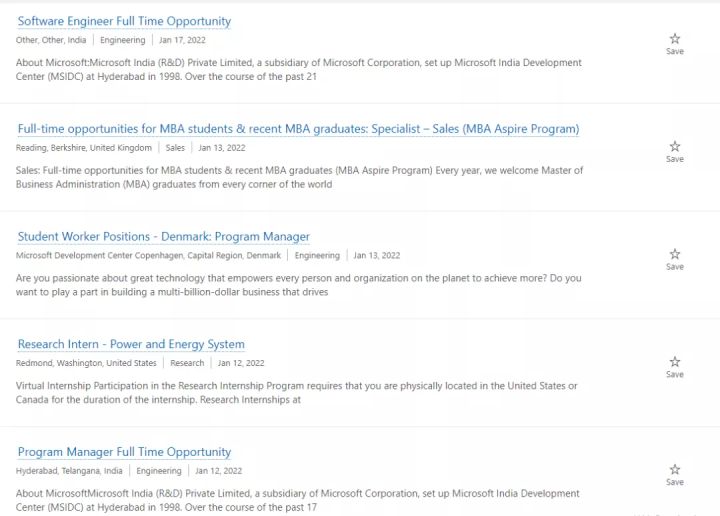Star the MBA Aspire Program Sales listing
Screen dimensions: 720x516
(x=675, y=148)
